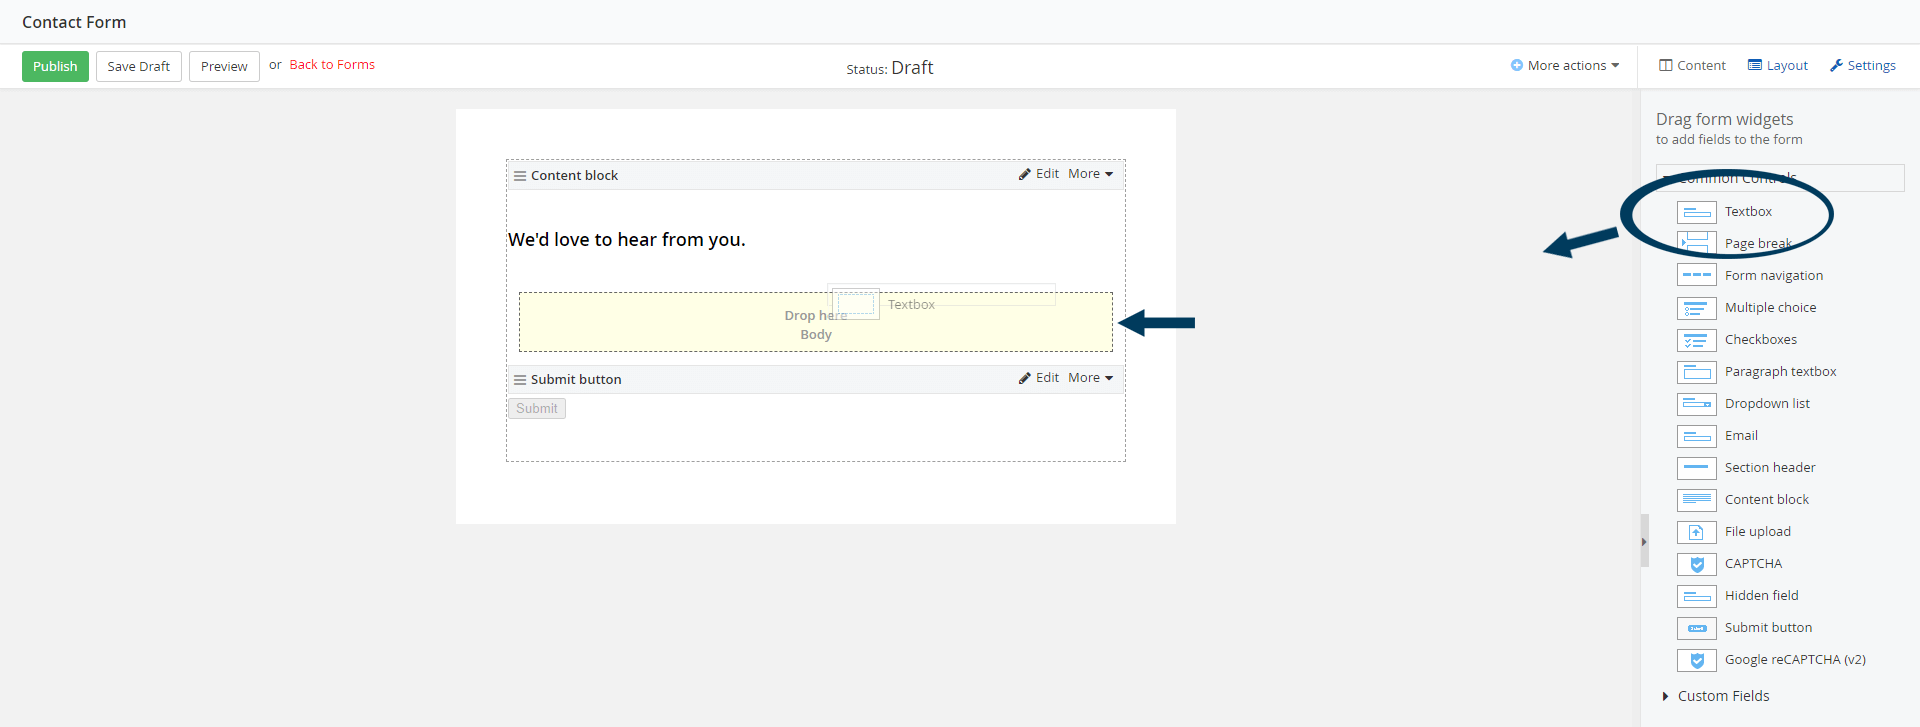Pick the Dropdown list widget icon
Image resolution: width=1920 pixels, height=727 pixels.
tap(1696, 404)
